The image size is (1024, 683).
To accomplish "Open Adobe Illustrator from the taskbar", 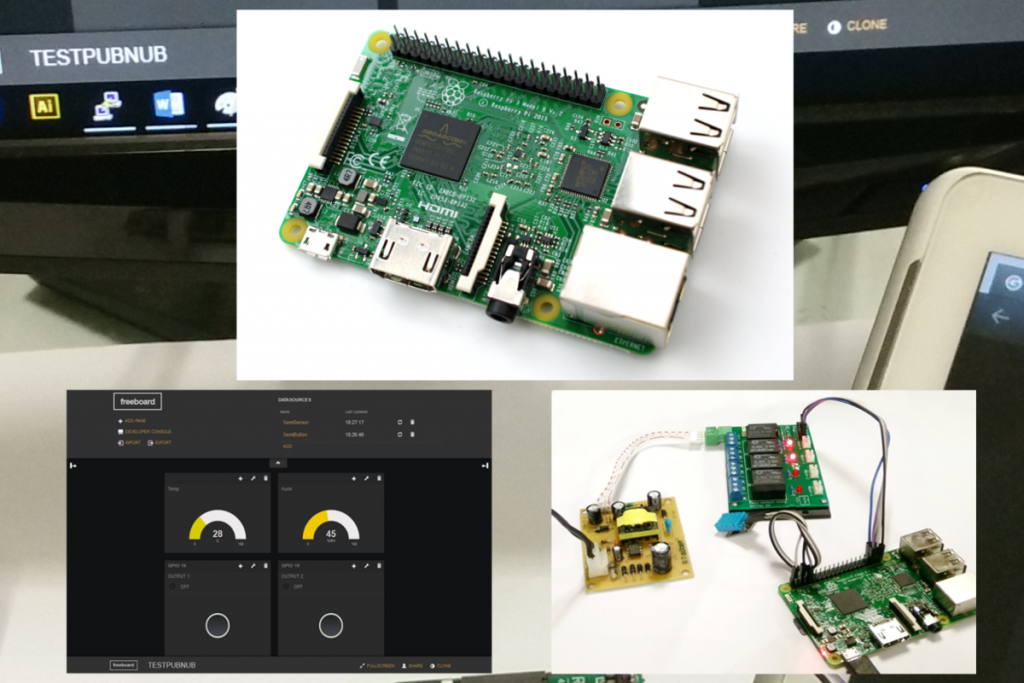I will click(44, 106).
